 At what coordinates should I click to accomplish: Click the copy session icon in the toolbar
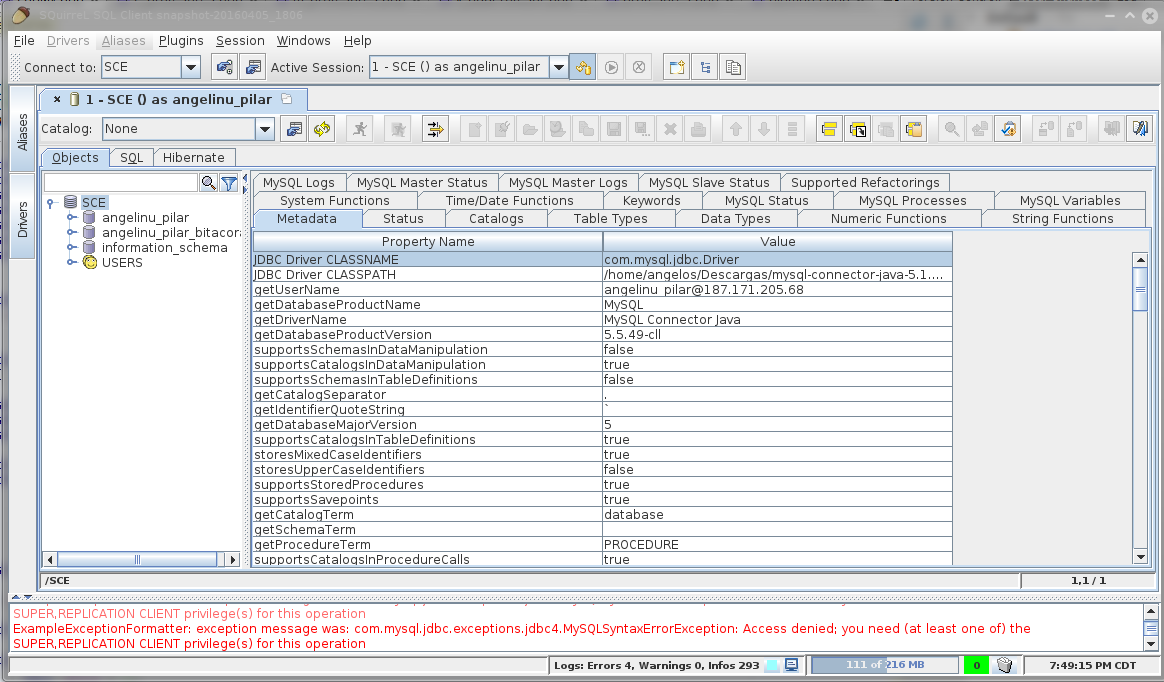732,66
